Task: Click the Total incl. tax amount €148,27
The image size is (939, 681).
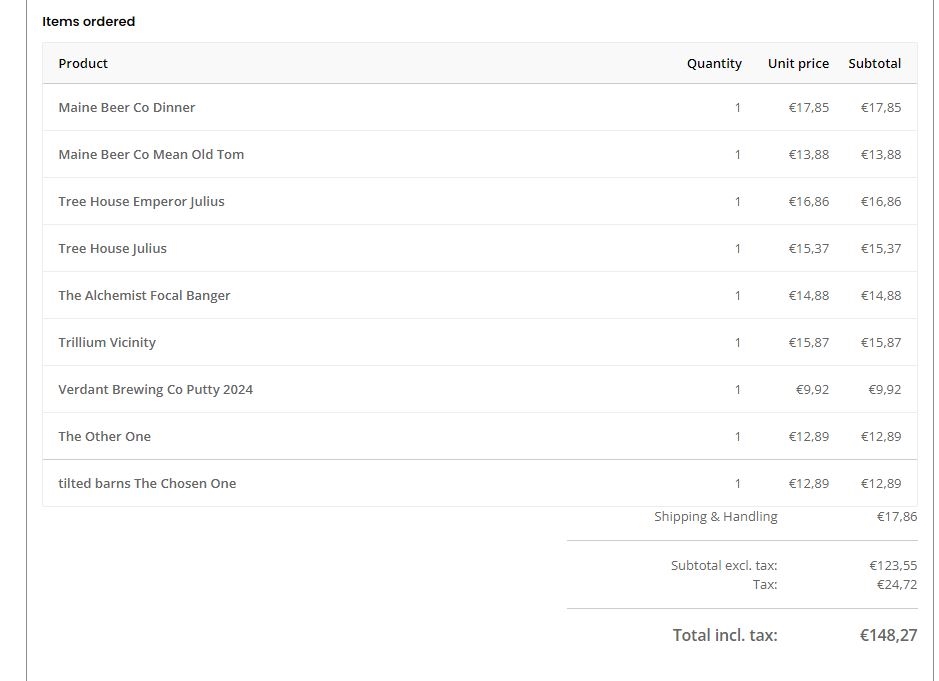Action: click(x=888, y=635)
